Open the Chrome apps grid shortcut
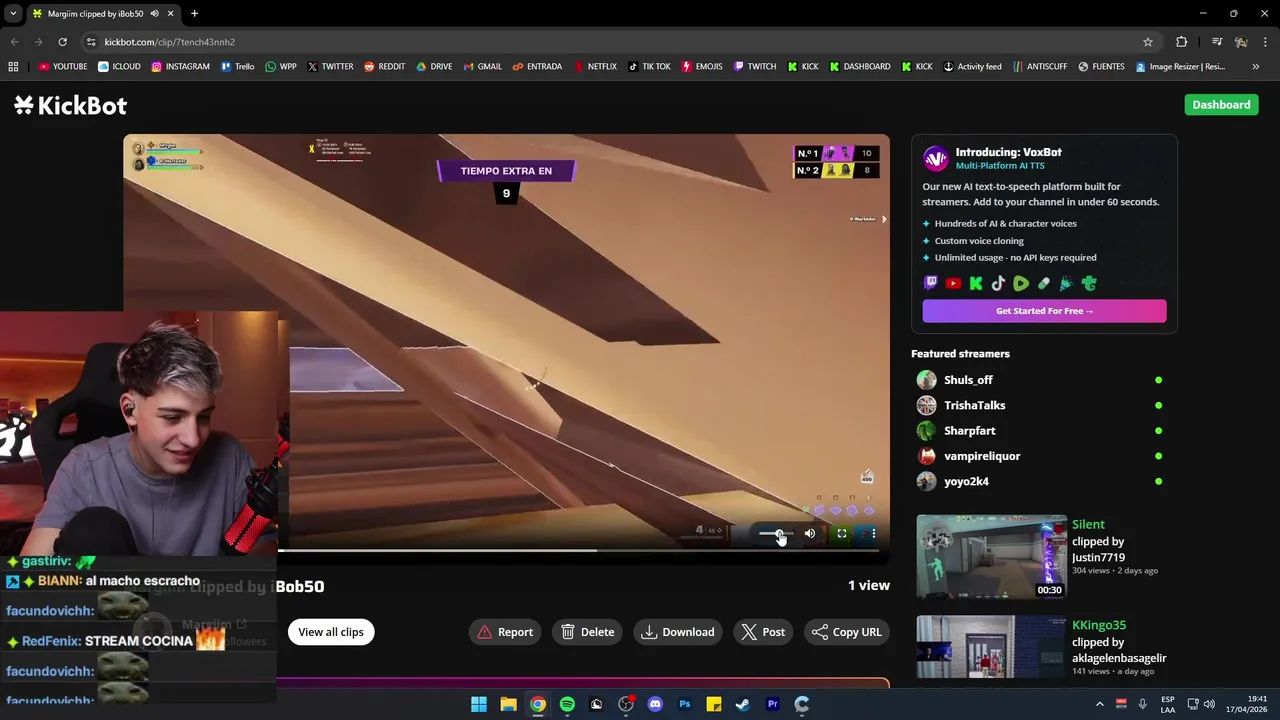1280x720 pixels. tap(13, 67)
